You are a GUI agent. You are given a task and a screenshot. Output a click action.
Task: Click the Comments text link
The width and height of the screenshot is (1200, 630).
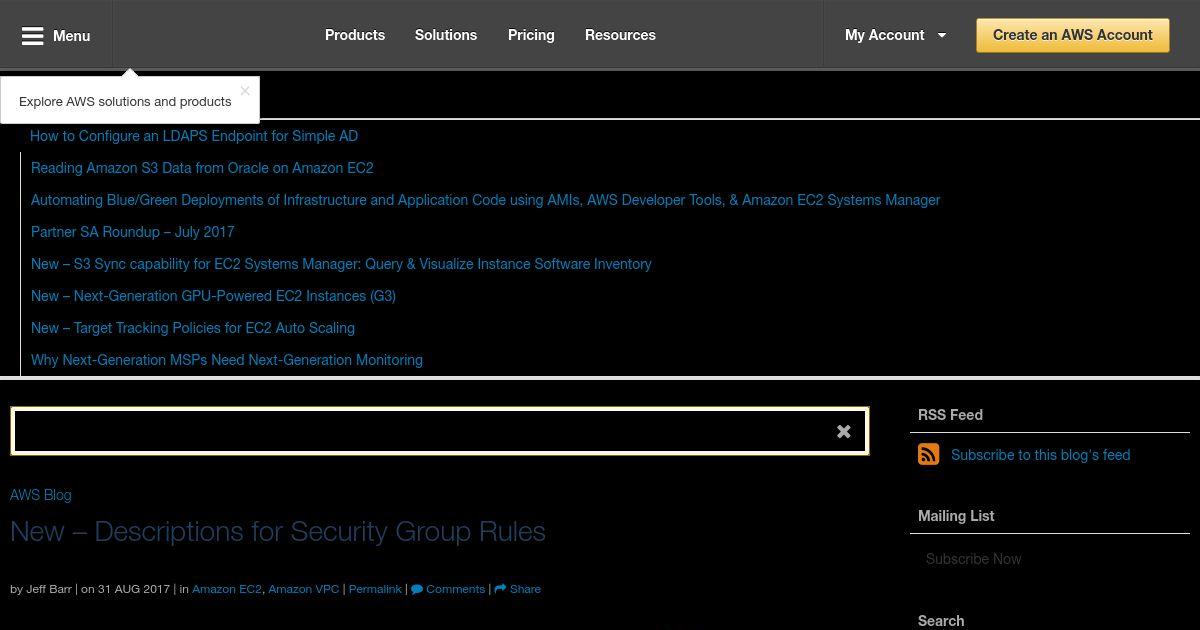click(456, 589)
